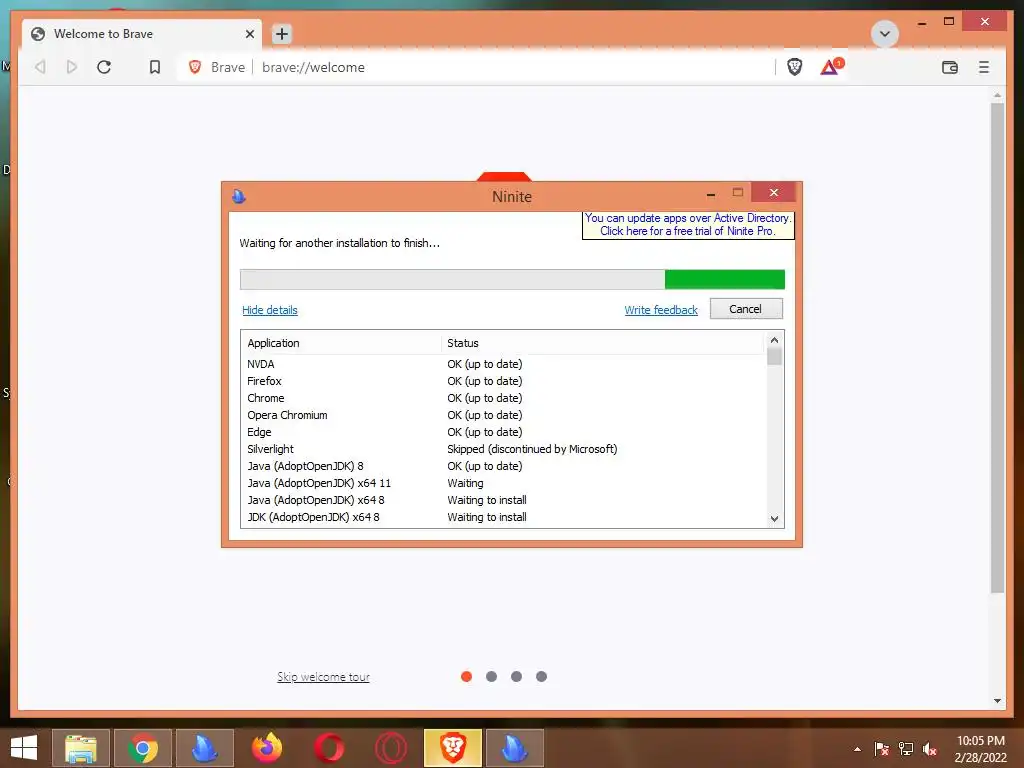Open the tab search dropdown in Brave
1024x768 pixels.
click(885, 34)
